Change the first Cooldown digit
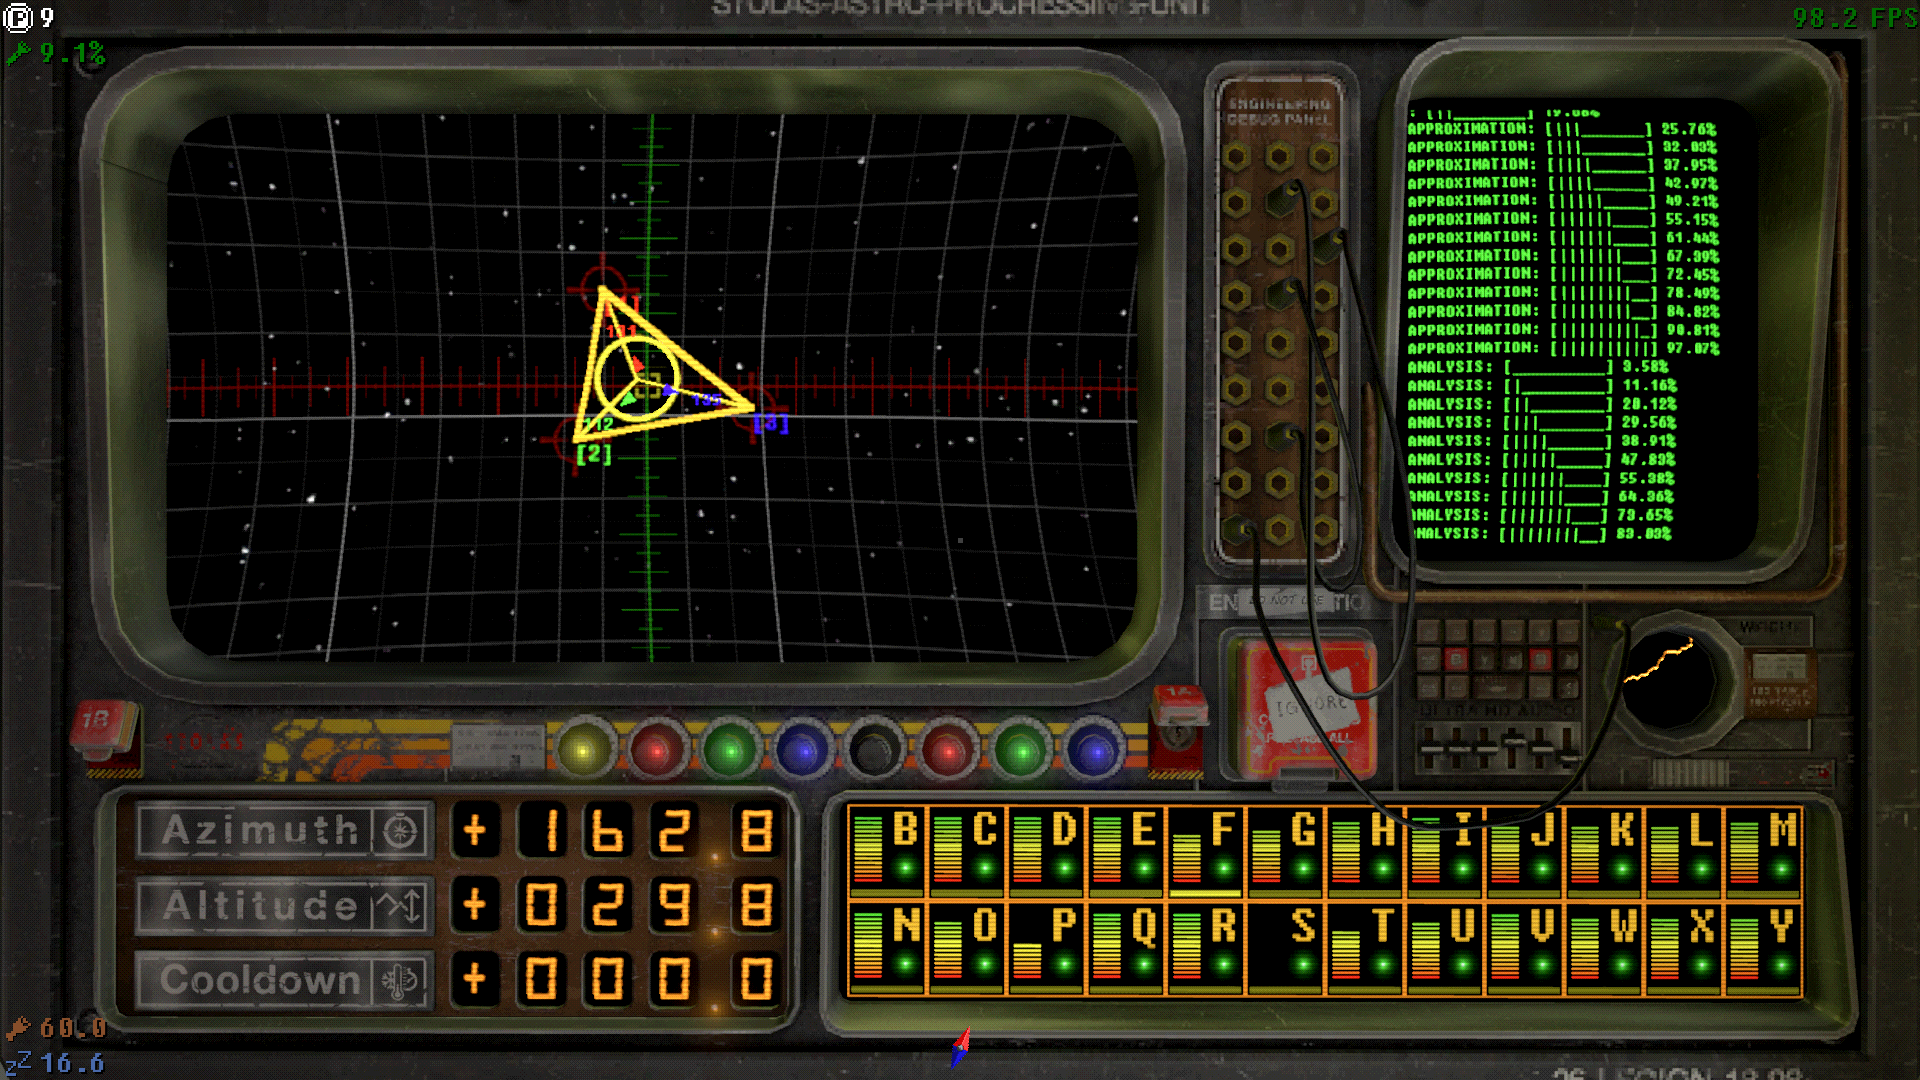The image size is (1920, 1080). 543,979
